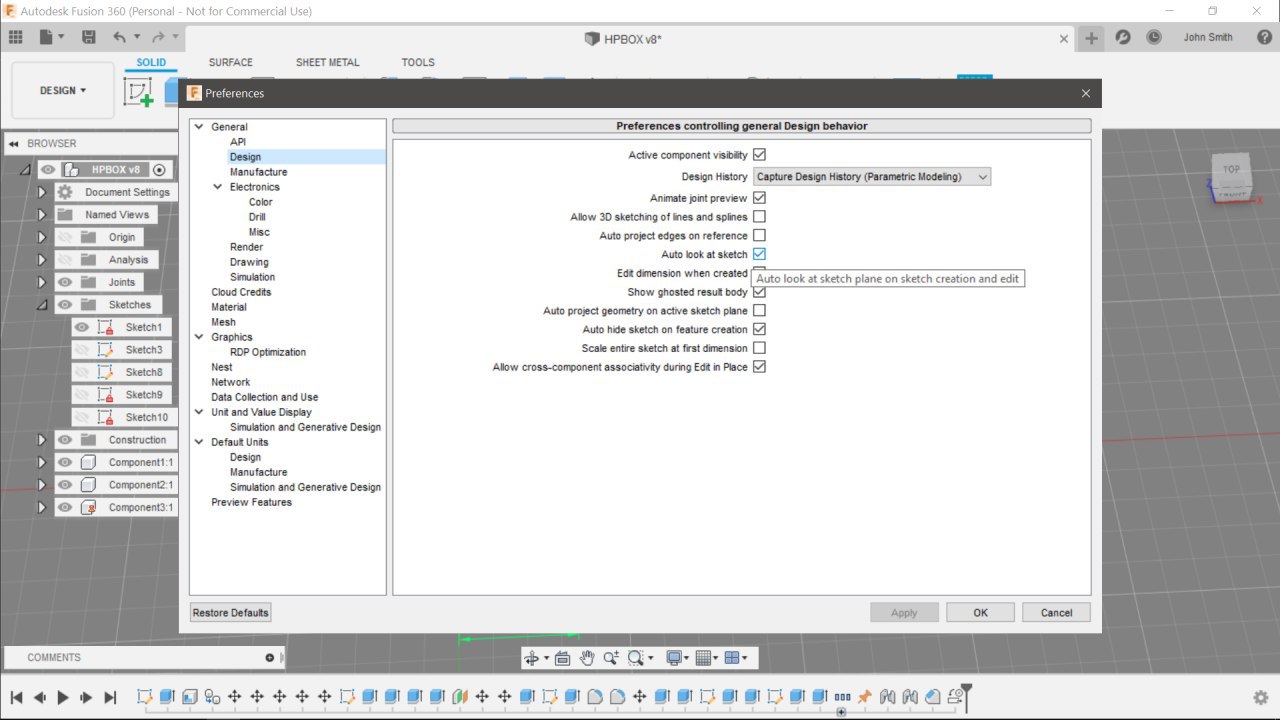Switch to the TOOLS tab
The width and height of the screenshot is (1280, 720).
[x=418, y=62]
